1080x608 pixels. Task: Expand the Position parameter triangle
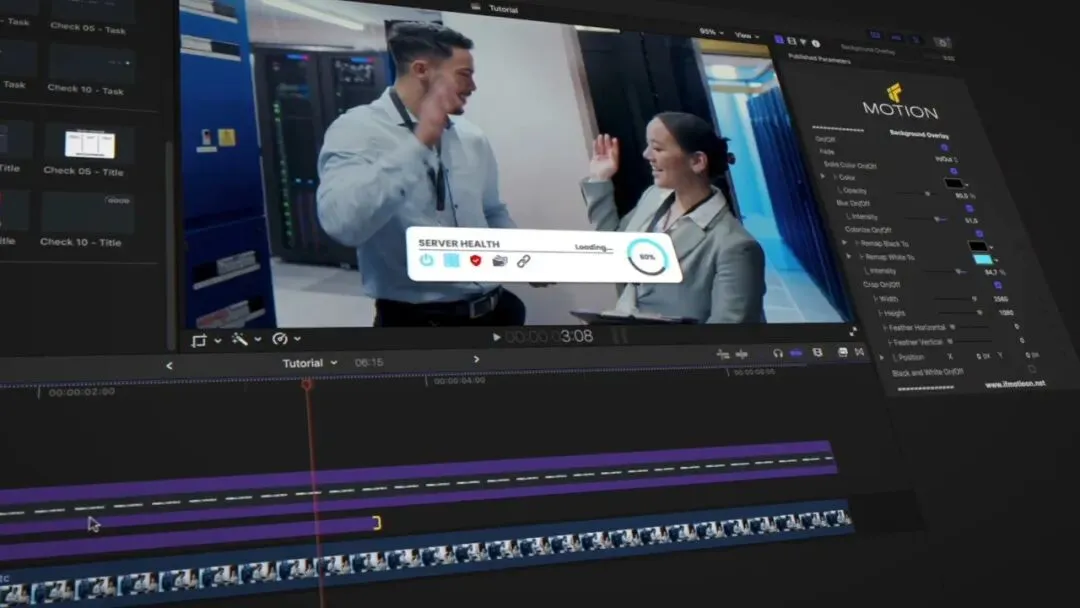pyautogui.click(x=882, y=357)
